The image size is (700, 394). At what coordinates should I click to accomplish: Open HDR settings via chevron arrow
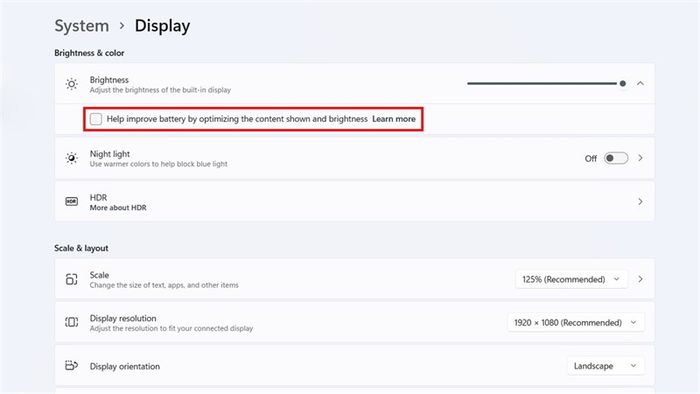point(640,202)
